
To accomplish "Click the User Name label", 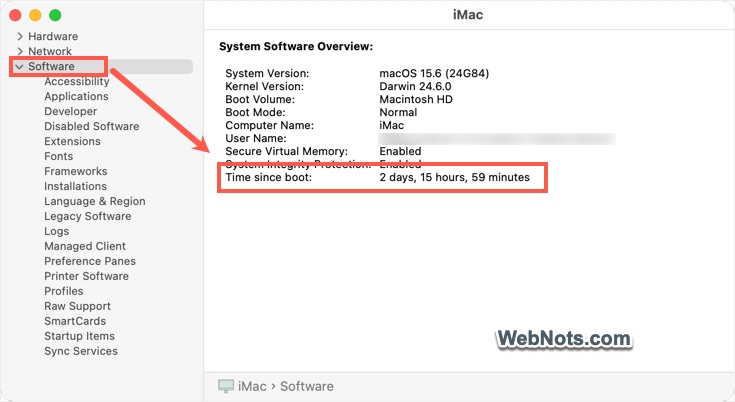I will (256, 138).
